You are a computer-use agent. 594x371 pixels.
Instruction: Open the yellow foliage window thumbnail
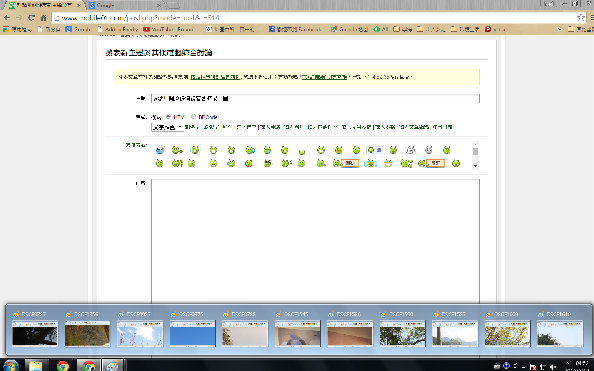pyautogui.click(x=507, y=333)
